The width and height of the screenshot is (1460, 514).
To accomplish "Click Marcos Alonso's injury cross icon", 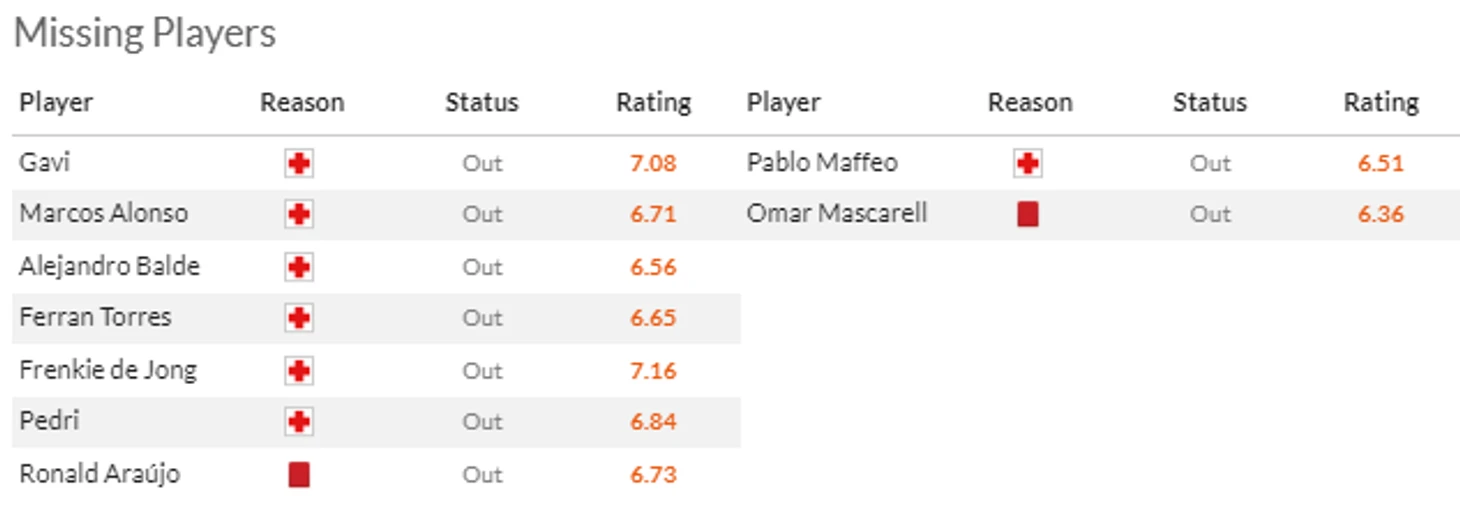I will tap(298, 214).
